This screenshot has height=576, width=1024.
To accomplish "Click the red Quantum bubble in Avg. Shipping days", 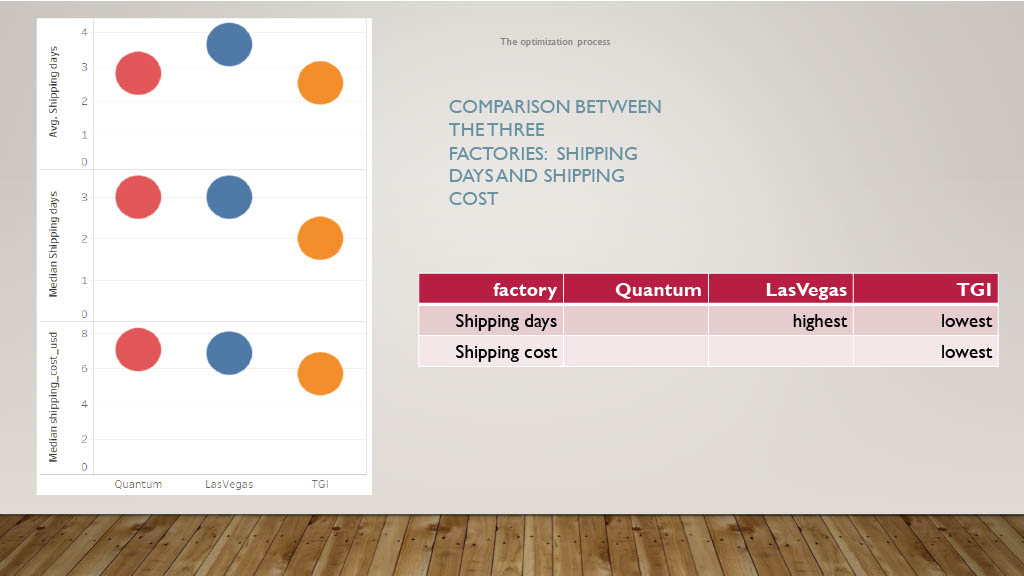I will [x=138, y=73].
